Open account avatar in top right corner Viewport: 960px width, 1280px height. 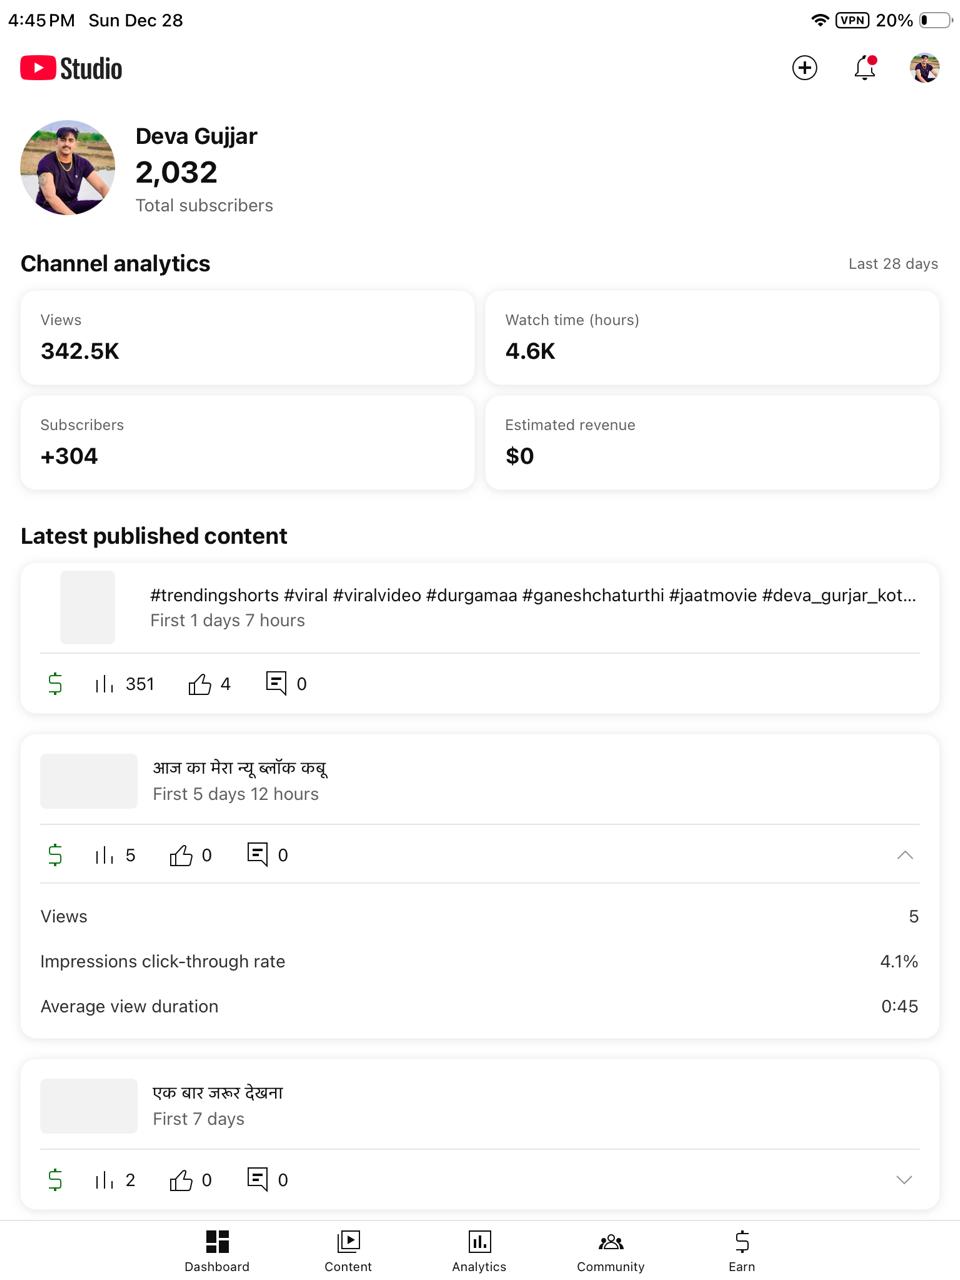pos(924,68)
